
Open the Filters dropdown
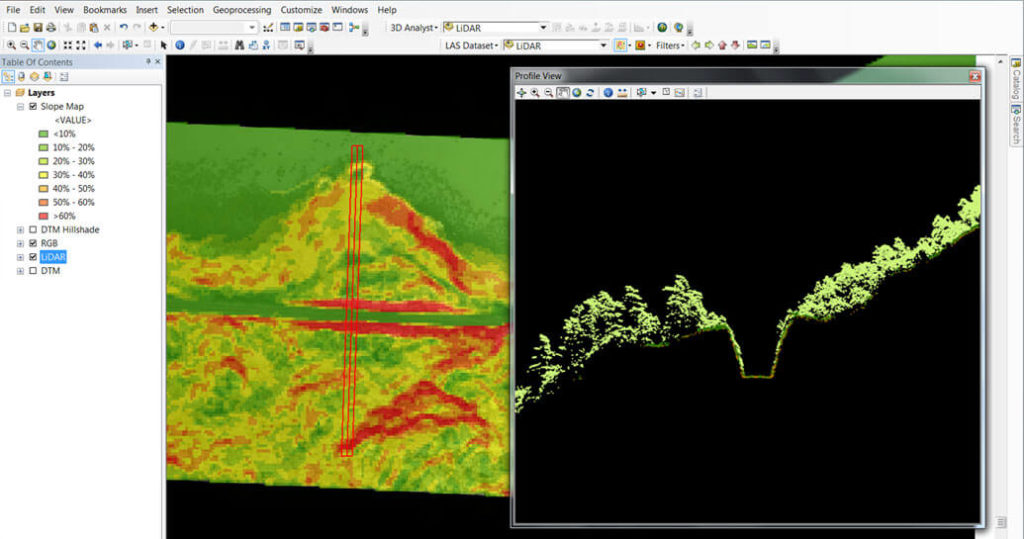coord(670,46)
